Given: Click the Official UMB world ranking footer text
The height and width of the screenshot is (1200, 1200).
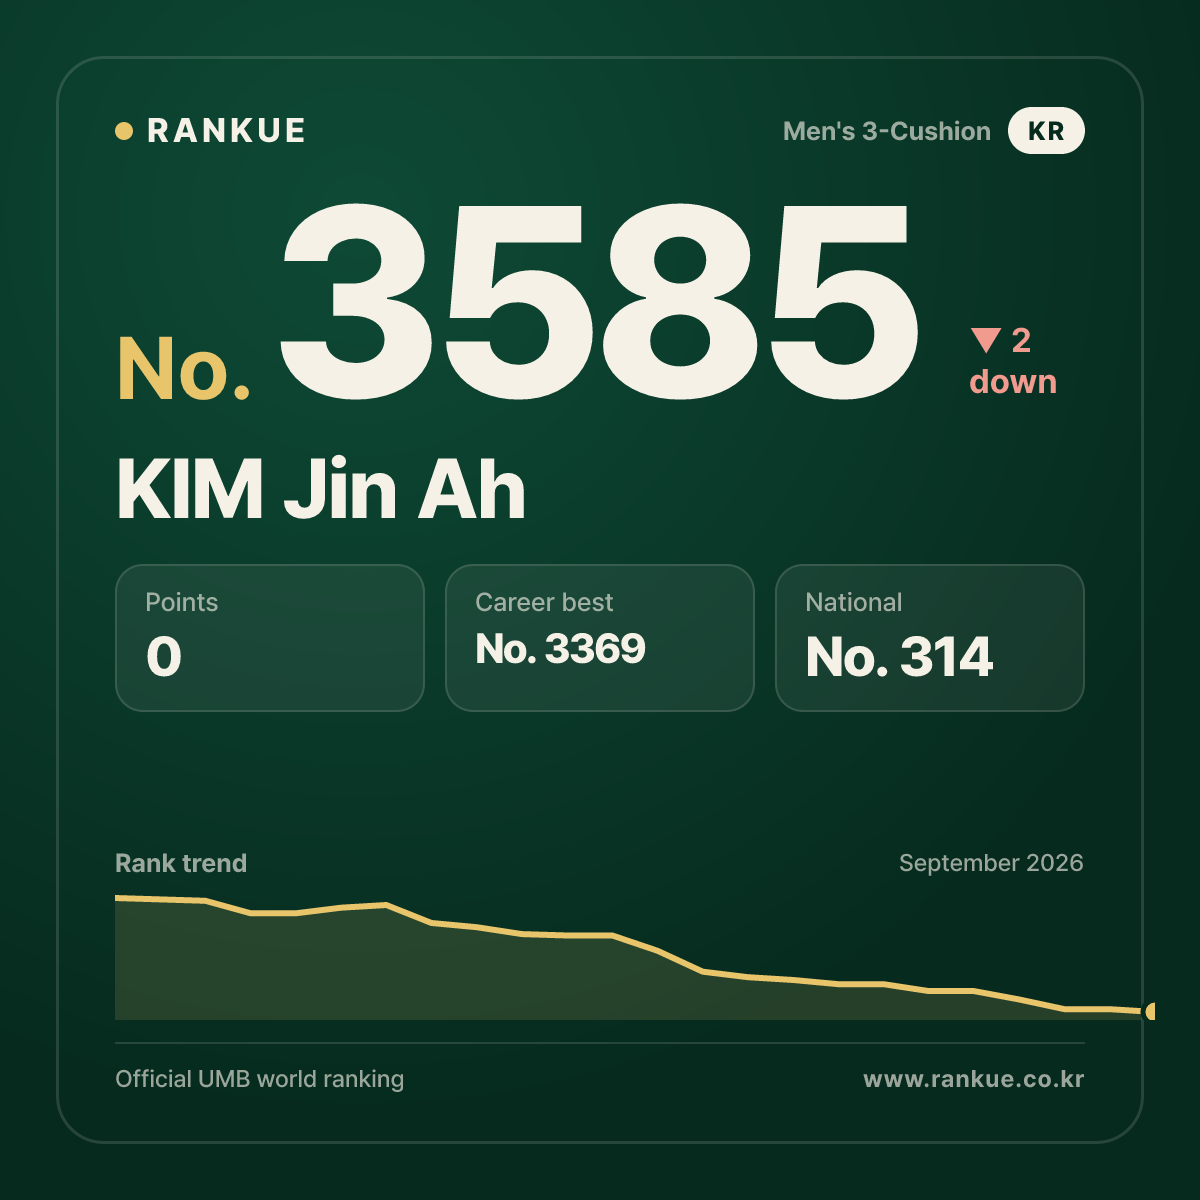Looking at the screenshot, I should pyautogui.click(x=260, y=1079).
